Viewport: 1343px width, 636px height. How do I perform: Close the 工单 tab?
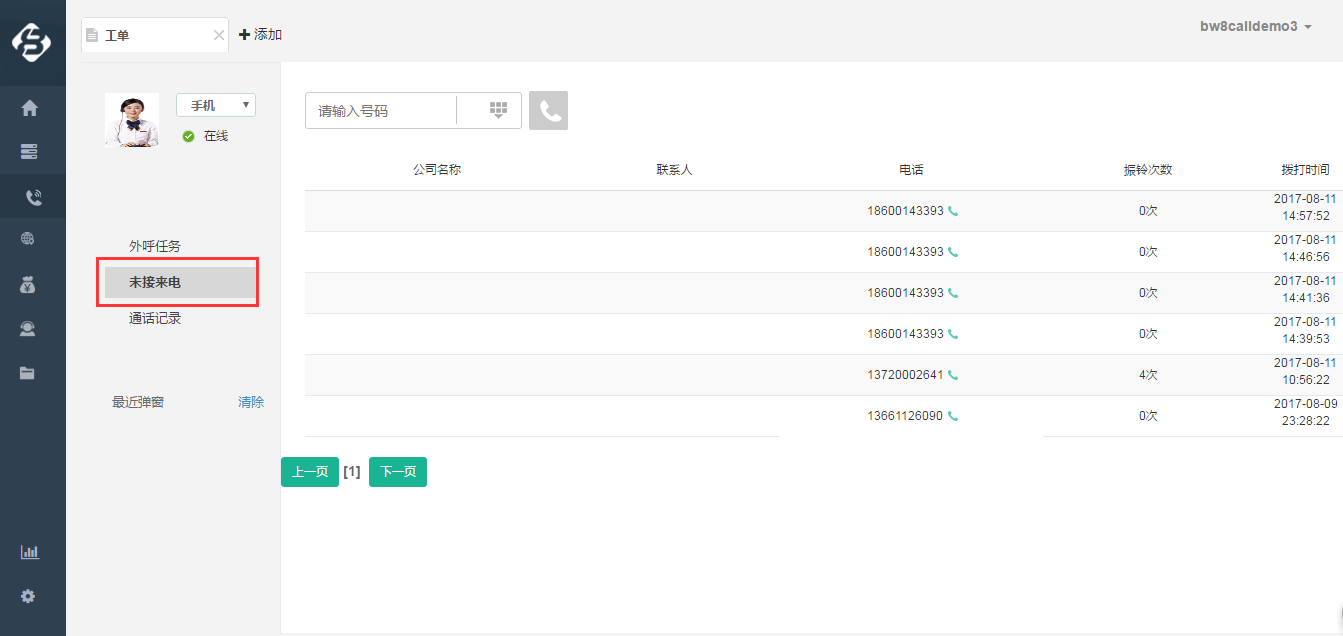click(219, 35)
